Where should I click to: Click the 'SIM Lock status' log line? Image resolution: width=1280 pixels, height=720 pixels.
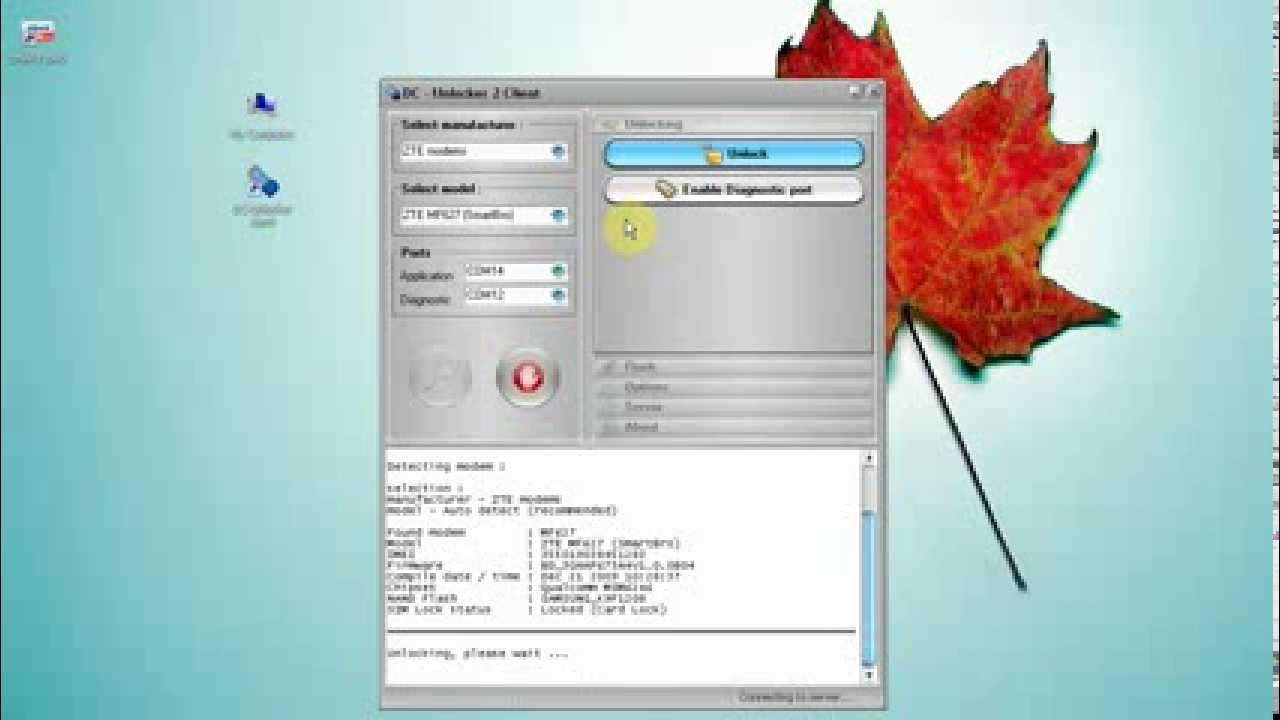coord(527,609)
